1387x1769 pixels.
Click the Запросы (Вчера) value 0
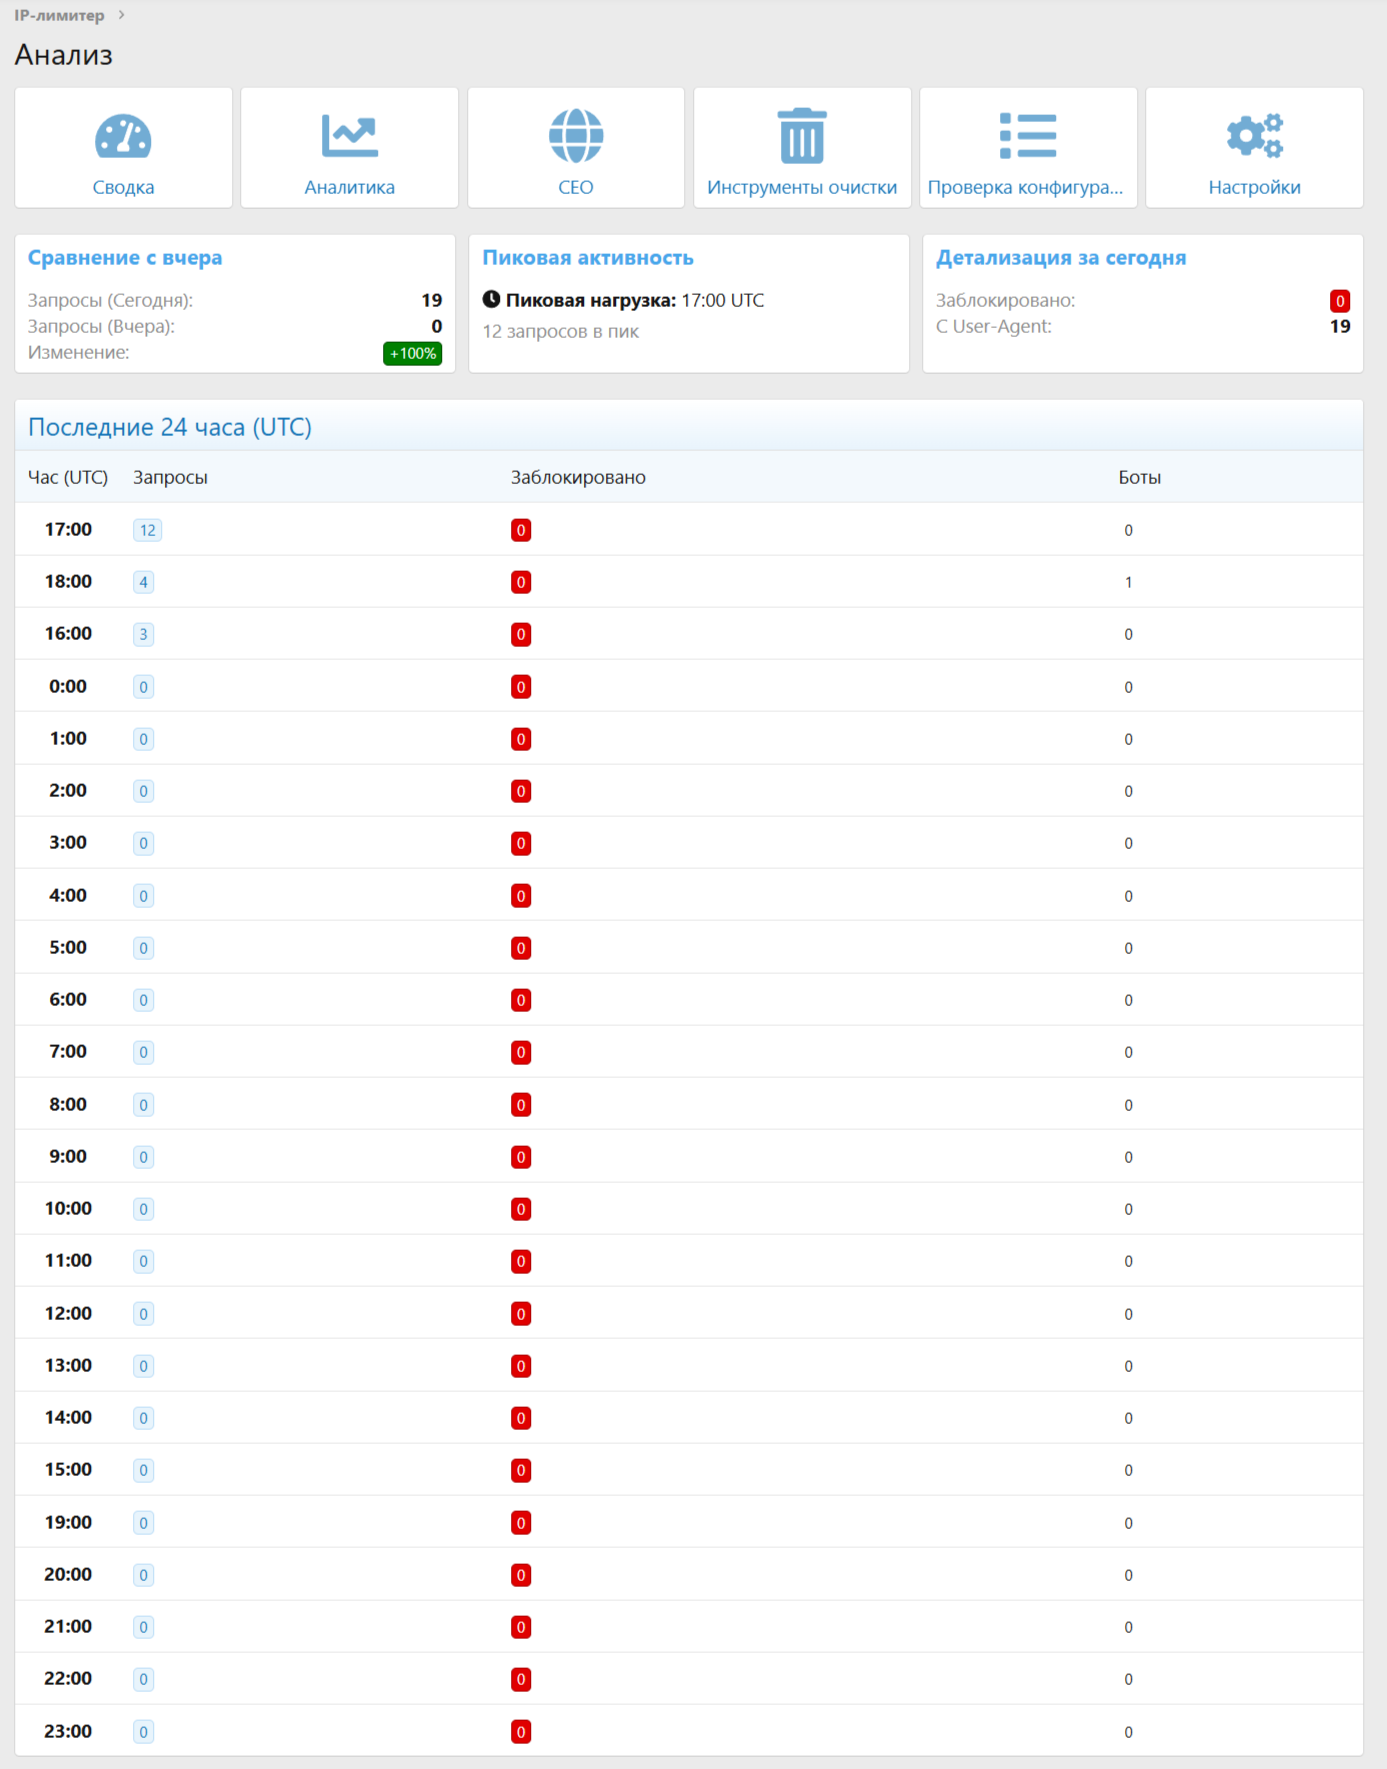437,326
